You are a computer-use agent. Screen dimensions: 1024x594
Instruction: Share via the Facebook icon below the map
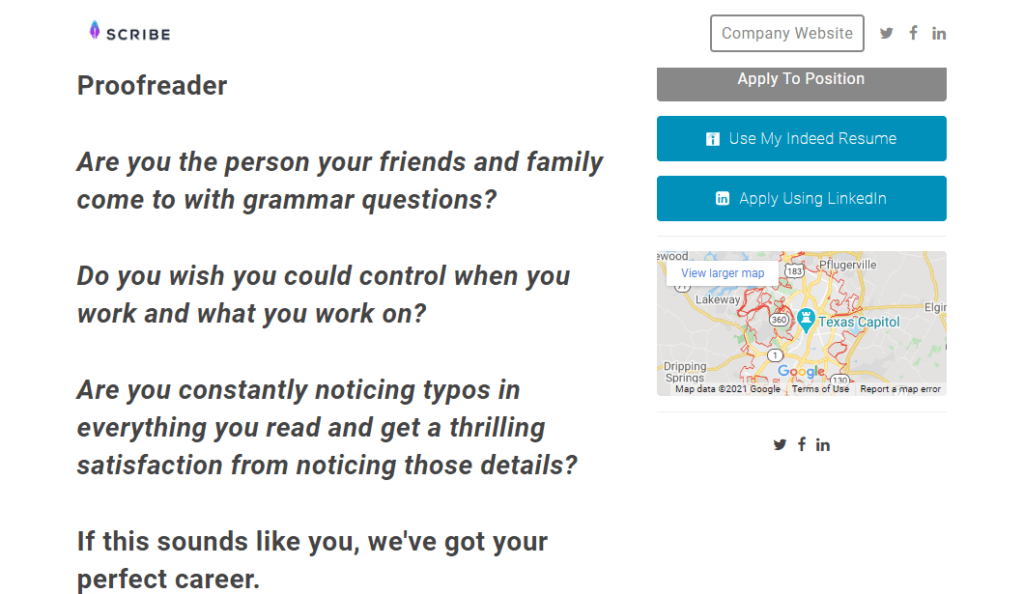pos(802,445)
